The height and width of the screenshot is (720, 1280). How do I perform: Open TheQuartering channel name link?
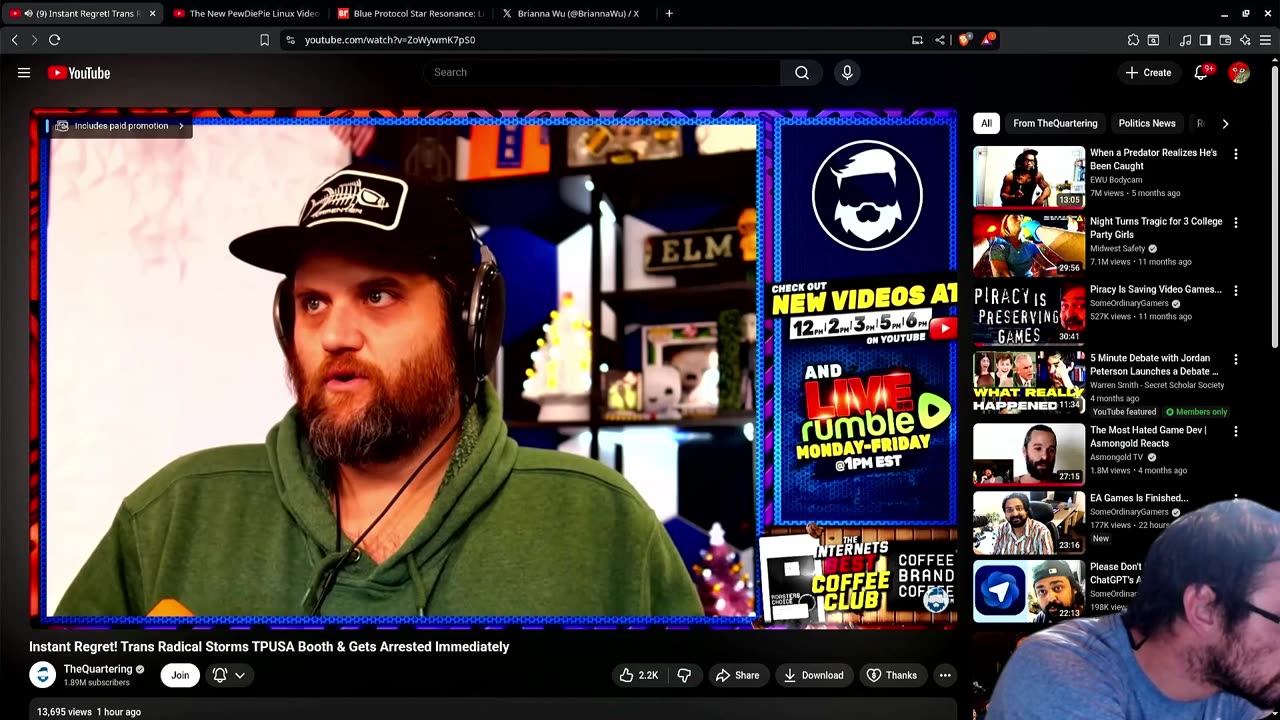(98, 669)
